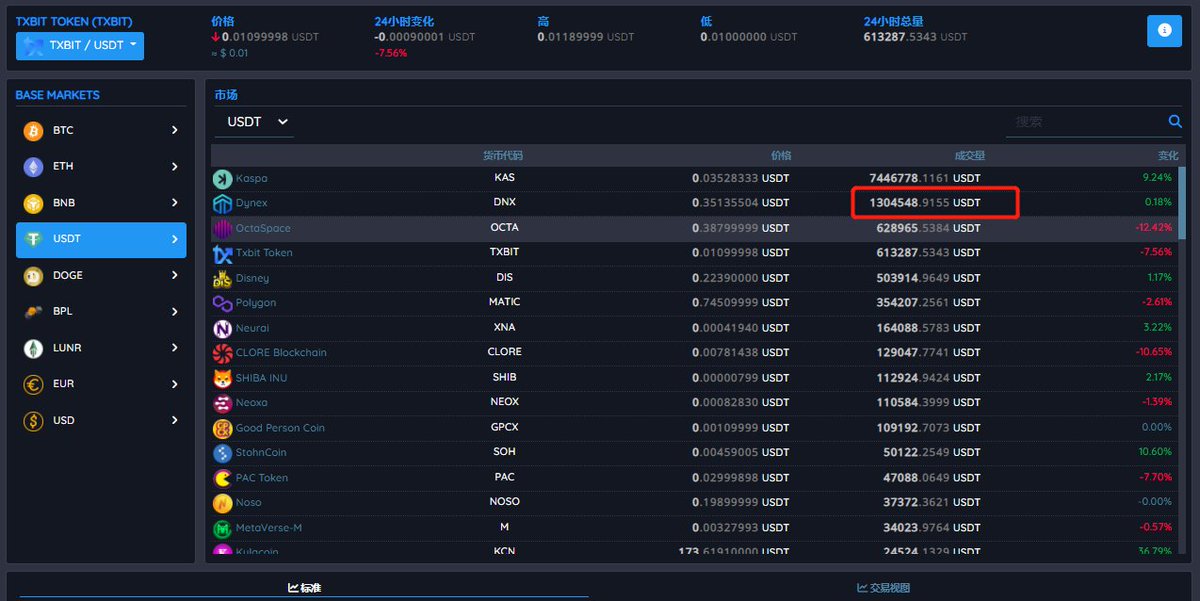This screenshot has width=1200, height=601.
Task: Open the OctaSpace market link
Action: pyautogui.click(x=263, y=228)
